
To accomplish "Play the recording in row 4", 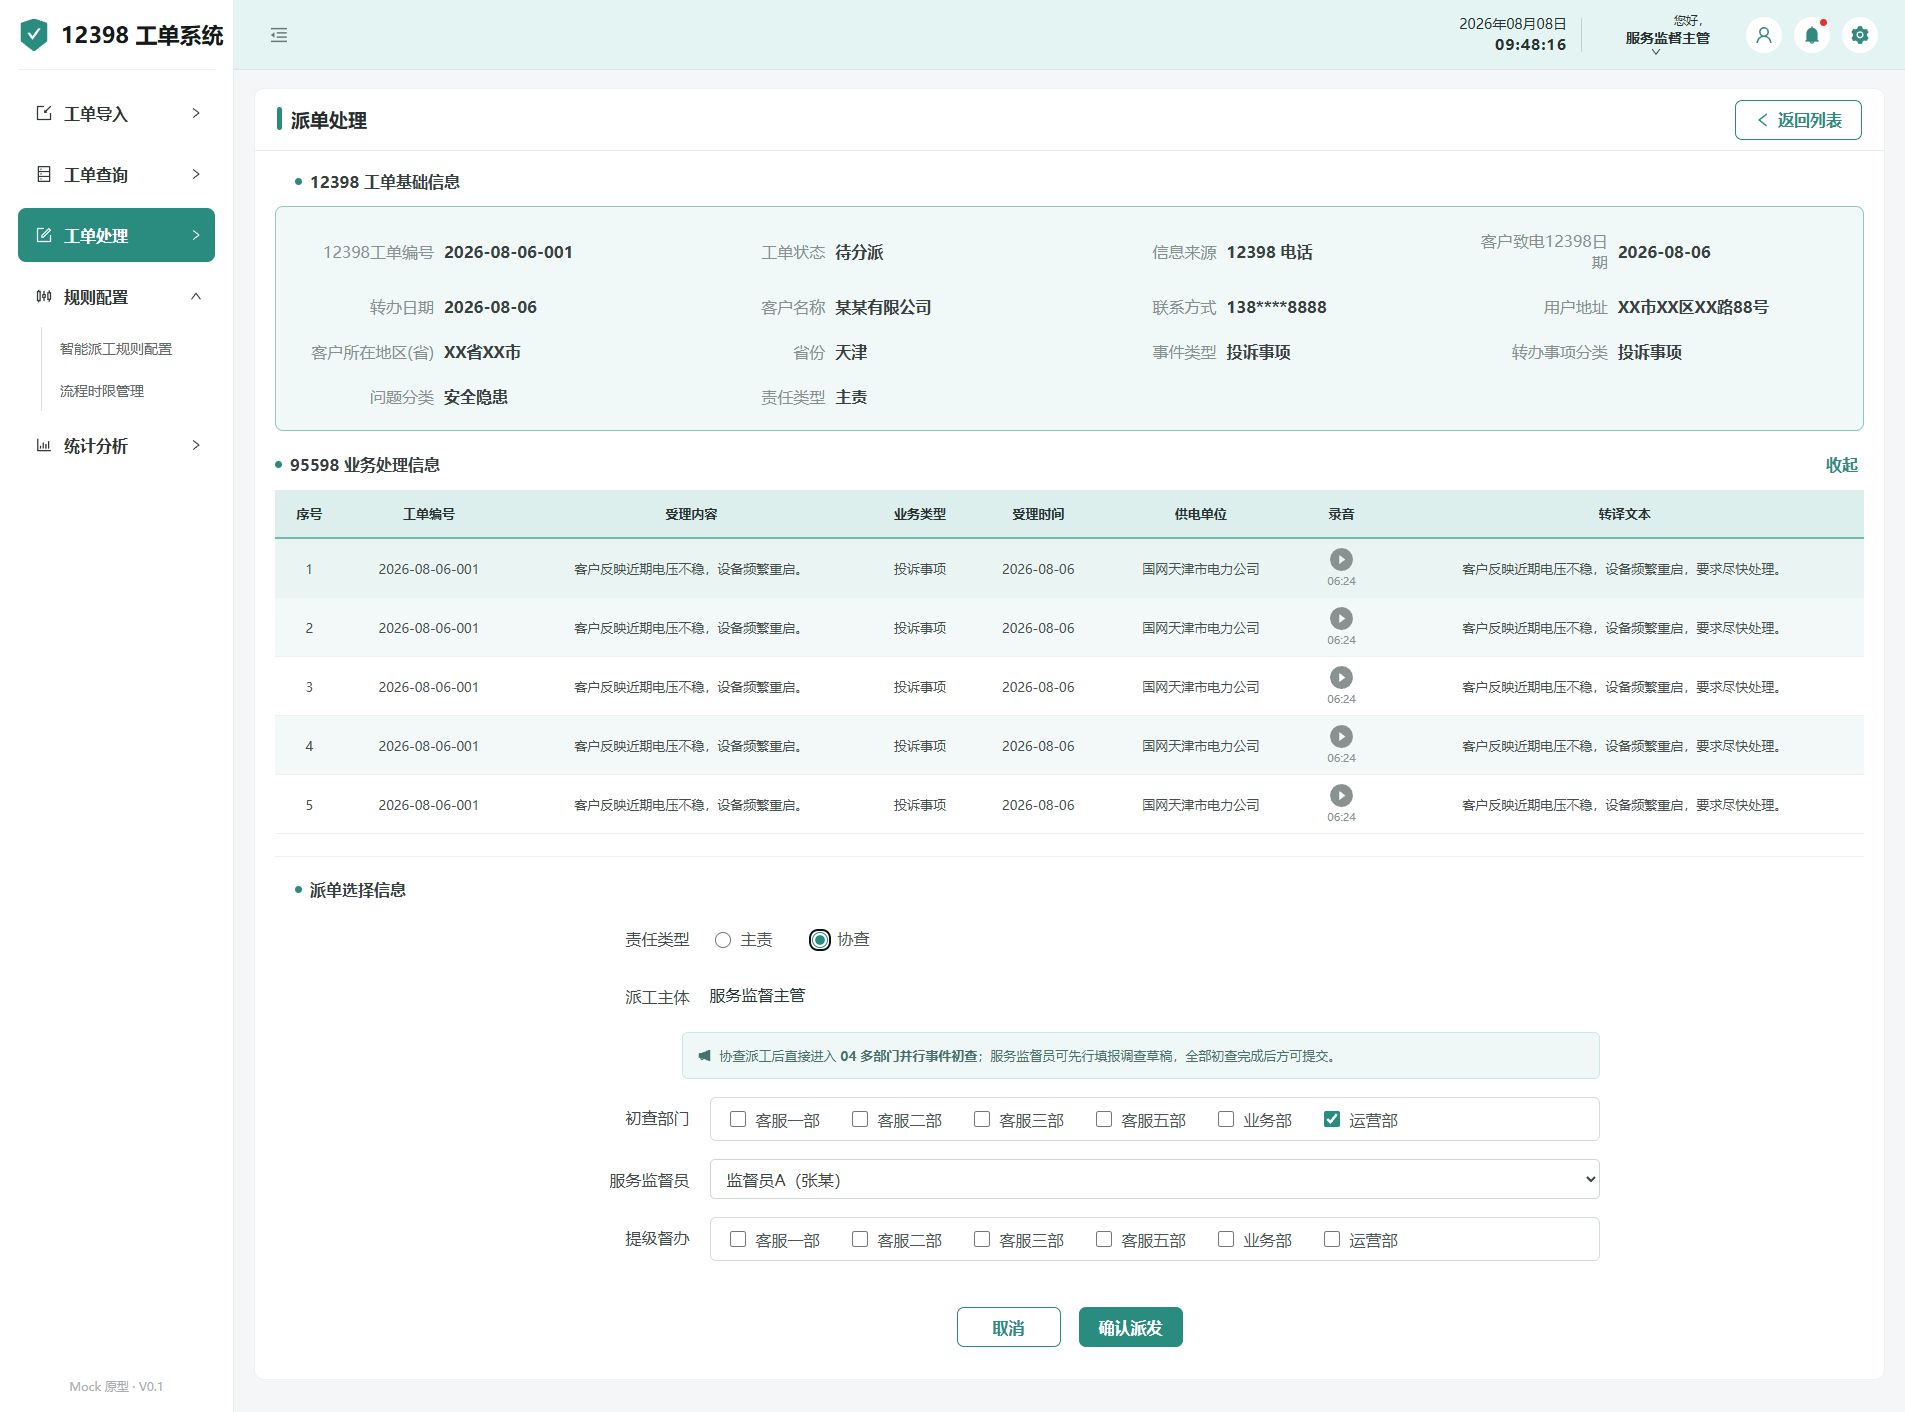I will click(1341, 736).
